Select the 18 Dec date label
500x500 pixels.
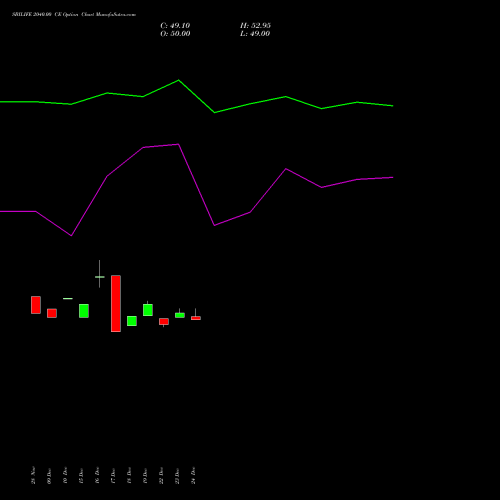point(129,475)
